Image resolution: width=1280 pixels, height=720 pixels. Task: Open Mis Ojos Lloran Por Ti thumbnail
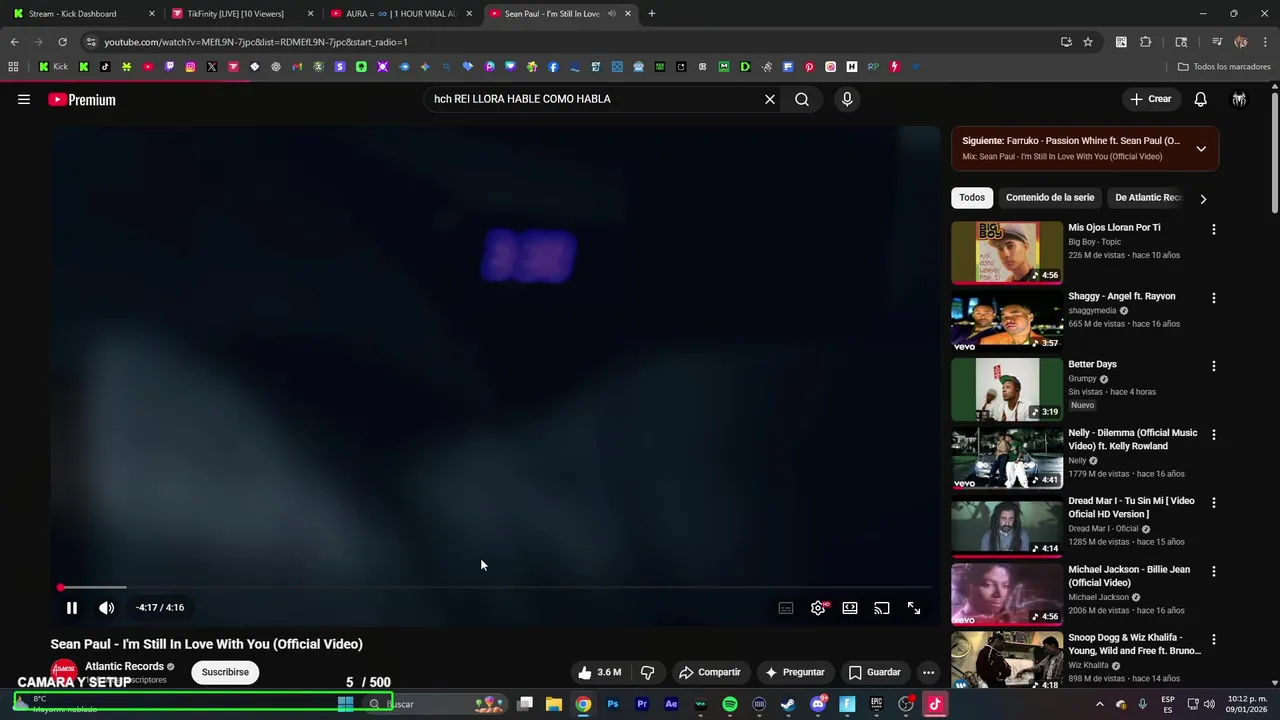pyautogui.click(x=1006, y=253)
